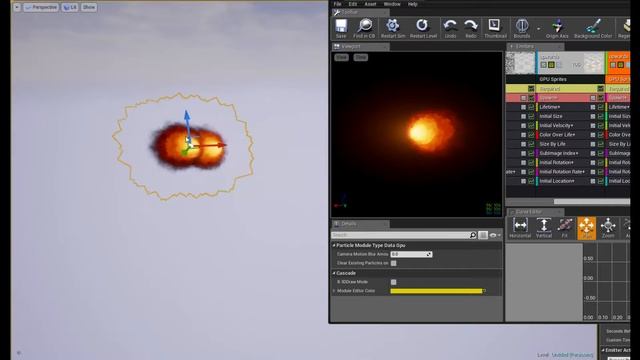This screenshot has height=360, width=640.
Task: Click the green graph icon after gray emitter's Initial Velocity
Action: tap(601, 126)
